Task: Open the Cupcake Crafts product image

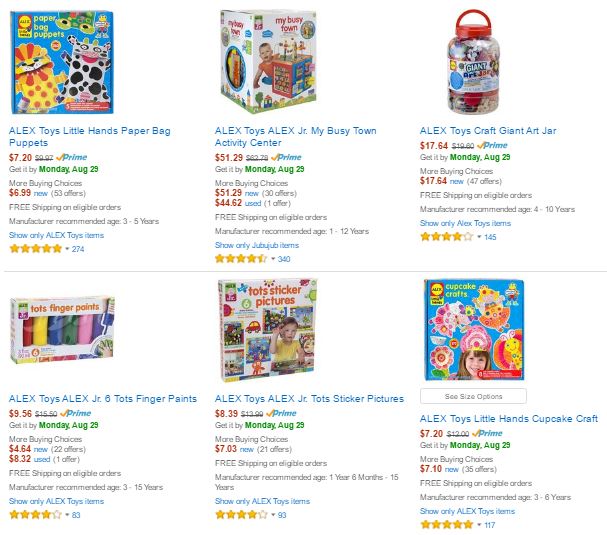Action: pos(474,330)
